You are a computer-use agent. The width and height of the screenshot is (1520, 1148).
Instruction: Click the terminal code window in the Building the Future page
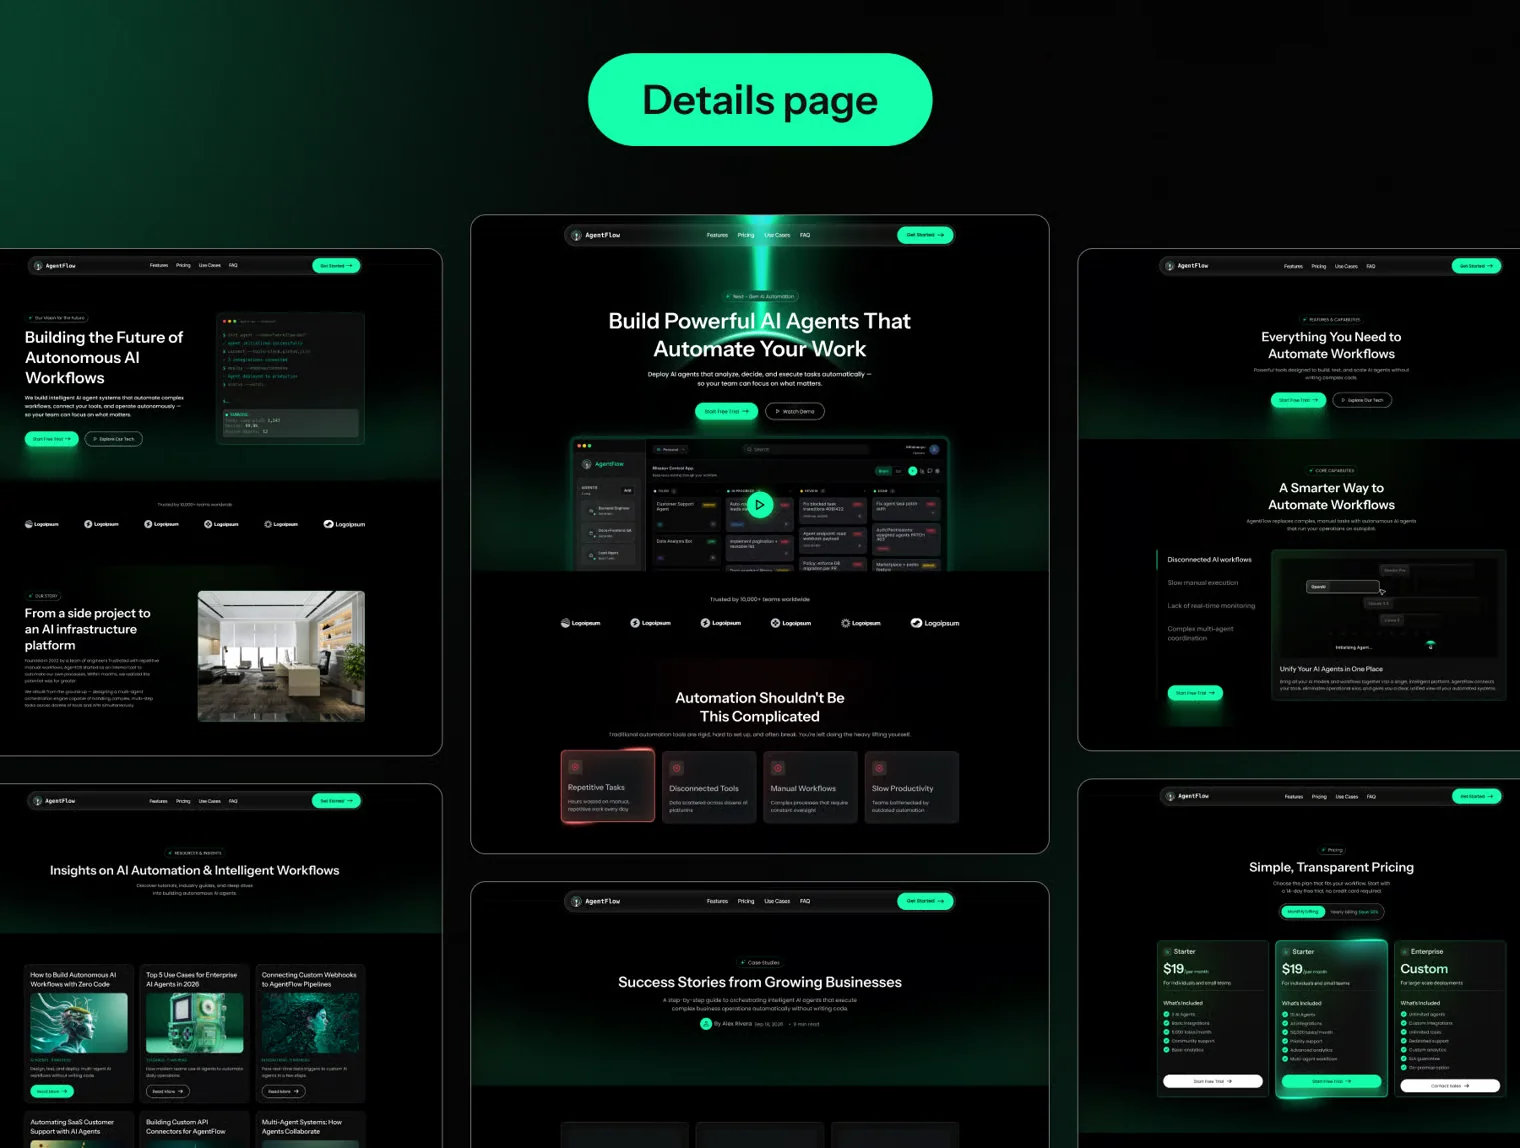pos(291,379)
